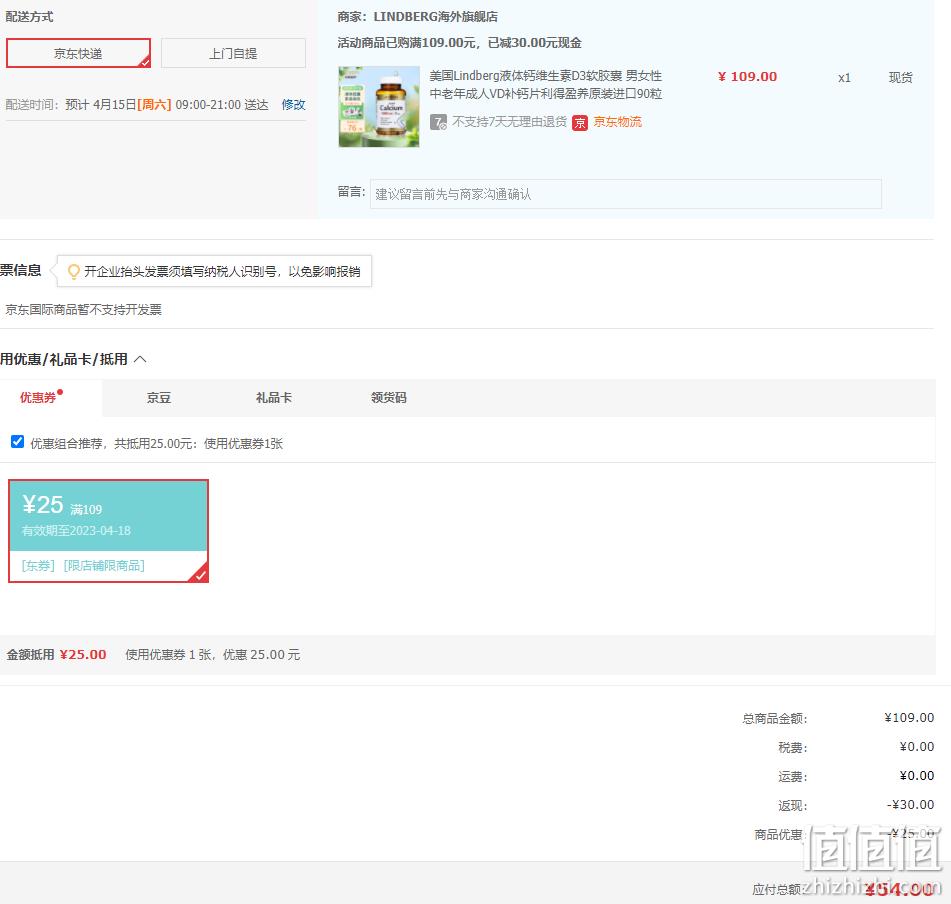
Task: Click the 现货 stock status text
Action: coord(901,77)
